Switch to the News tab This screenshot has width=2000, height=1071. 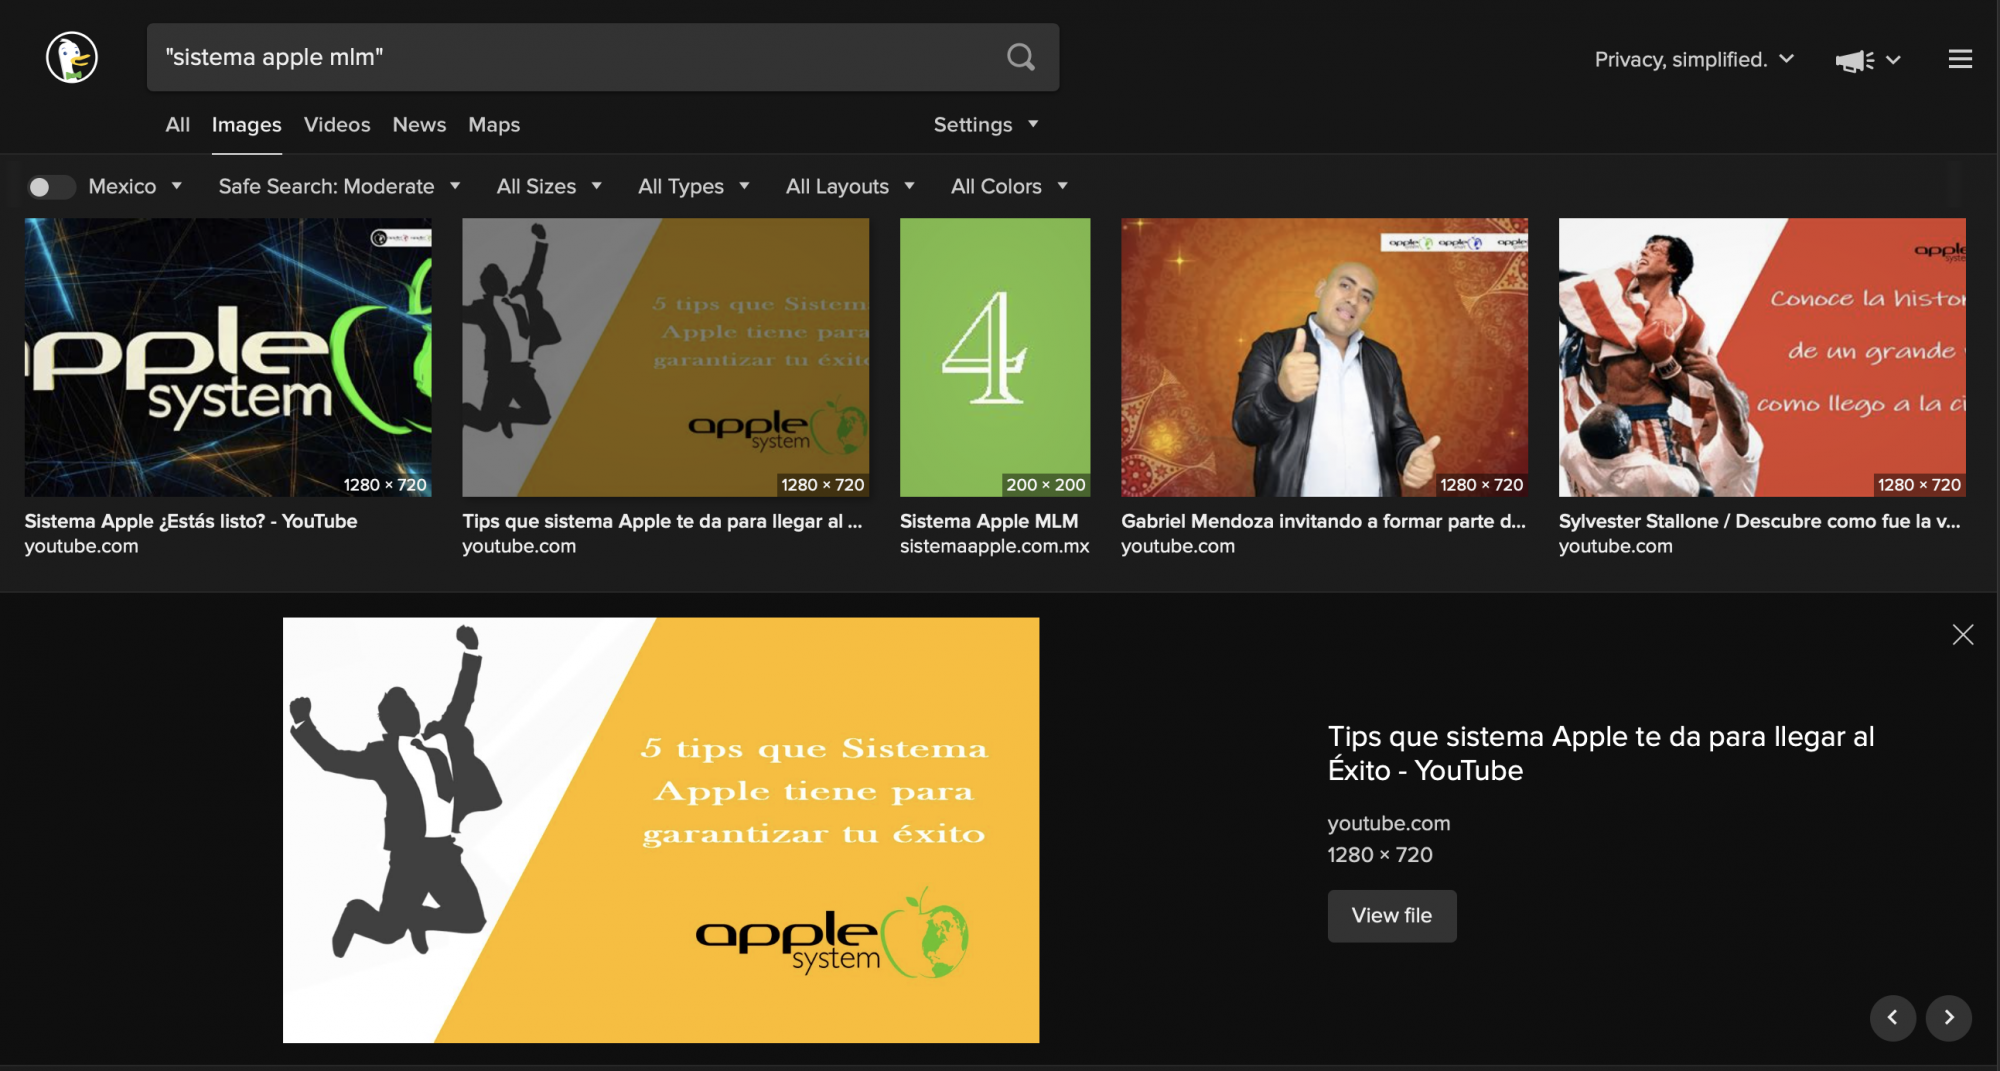click(x=419, y=125)
